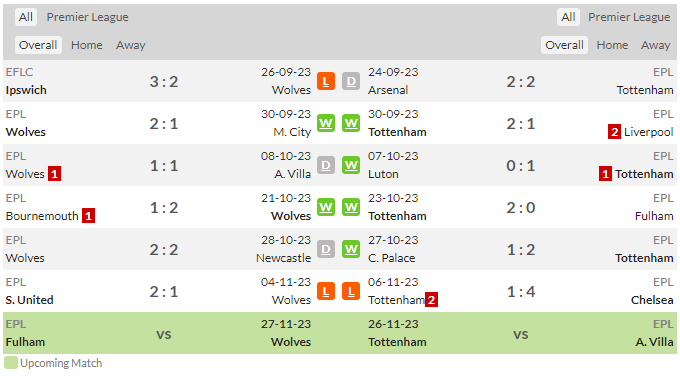Click the orange L badge for Tottenham vs Chelsea

[351, 292]
